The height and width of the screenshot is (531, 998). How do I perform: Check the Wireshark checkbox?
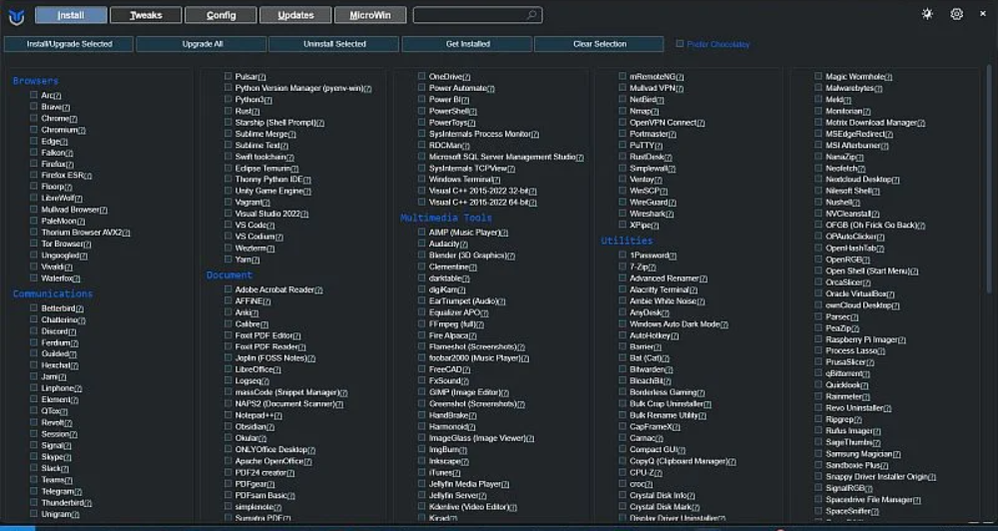click(622, 213)
